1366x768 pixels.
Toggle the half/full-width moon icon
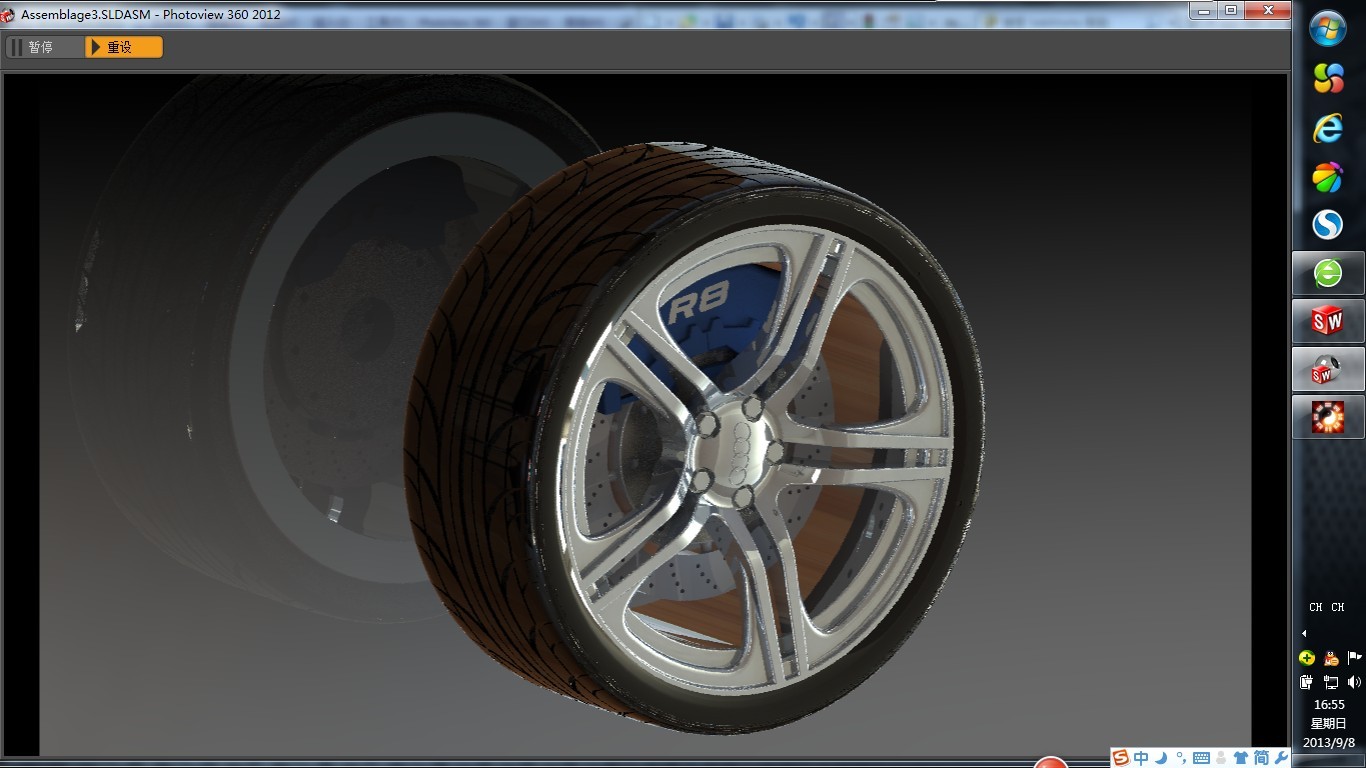[x=1161, y=758]
